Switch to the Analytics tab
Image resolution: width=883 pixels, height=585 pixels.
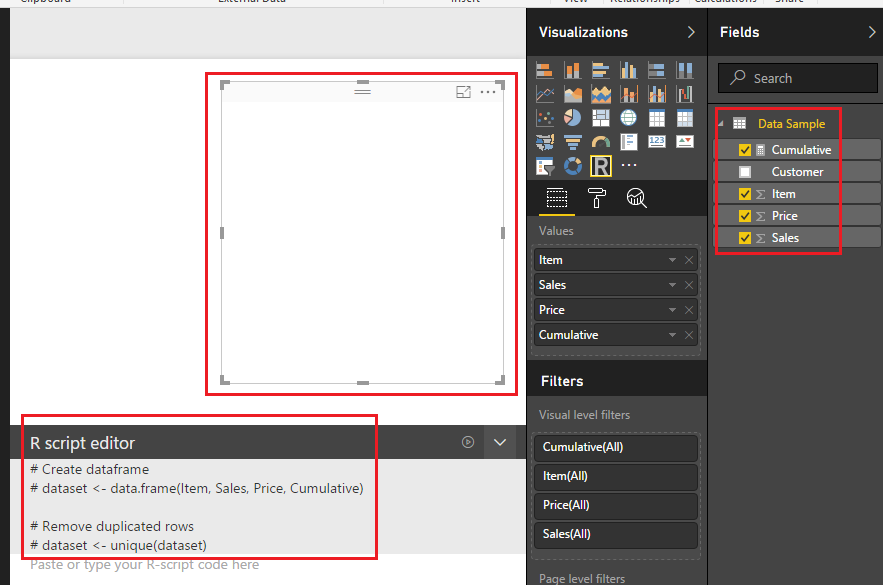tap(636, 198)
